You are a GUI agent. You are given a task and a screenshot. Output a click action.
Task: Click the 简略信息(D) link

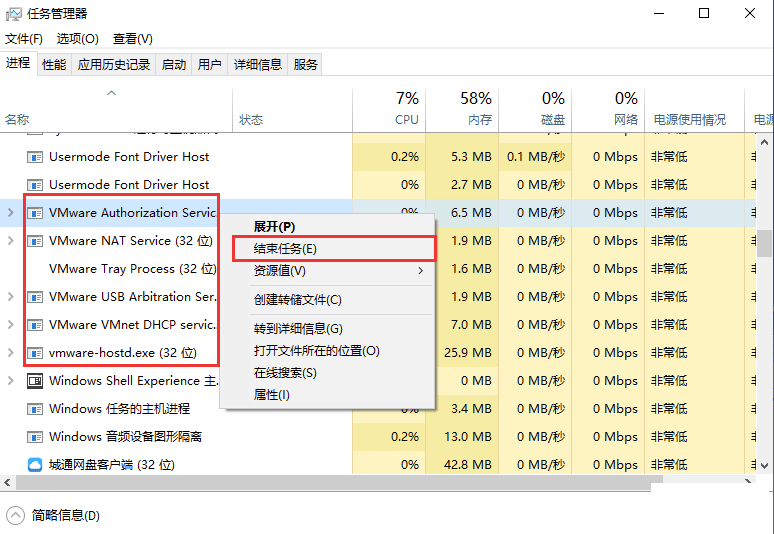66,516
